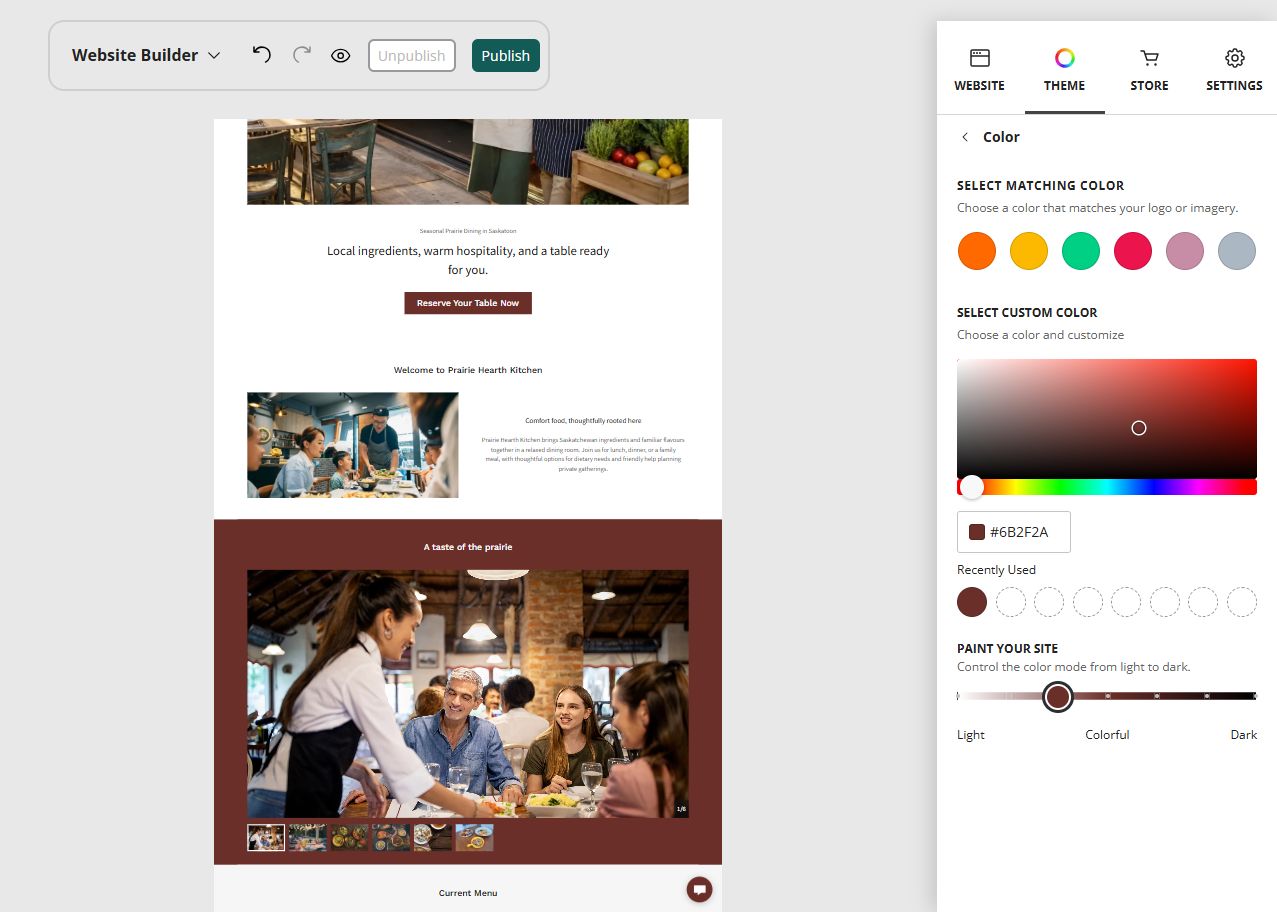Image resolution: width=1277 pixels, height=912 pixels.
Task: Select the first gallery thumbnail
Action: pyautogui.click(x=266, y=837)
